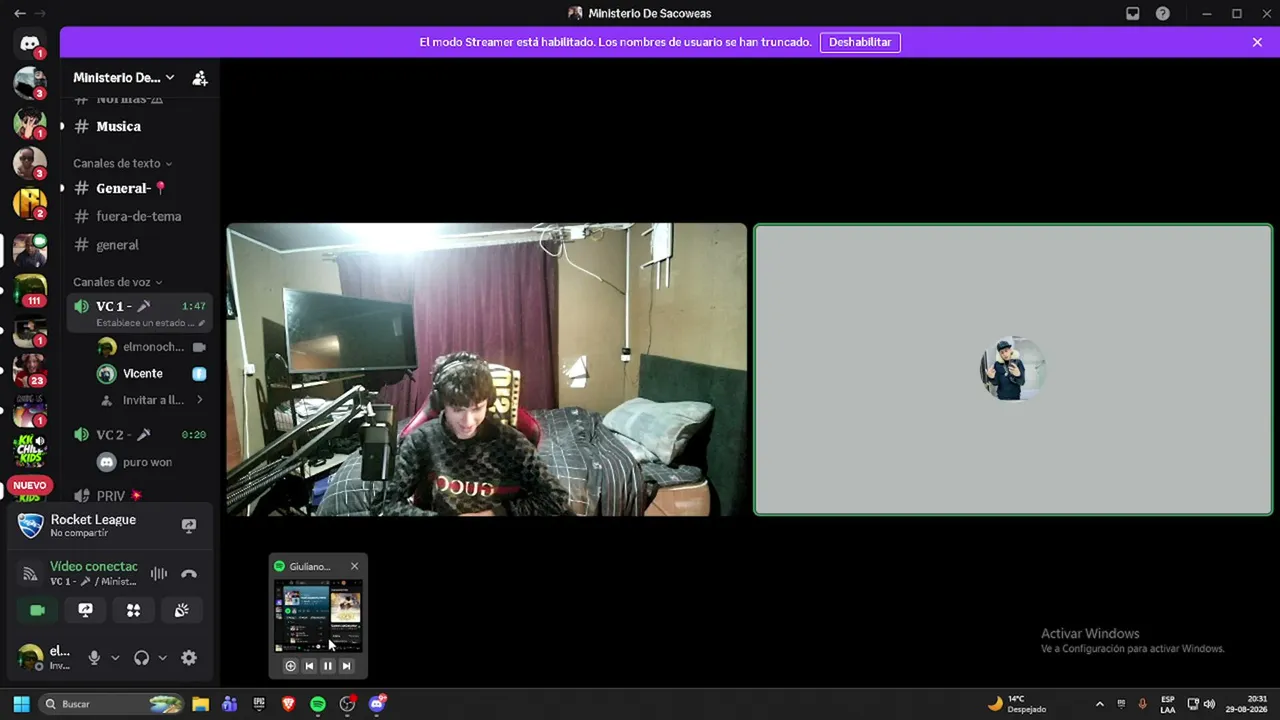The image size is (1280, 720).
Task: Select elmonoch... user in VC 1
Action: coord(152,347)
